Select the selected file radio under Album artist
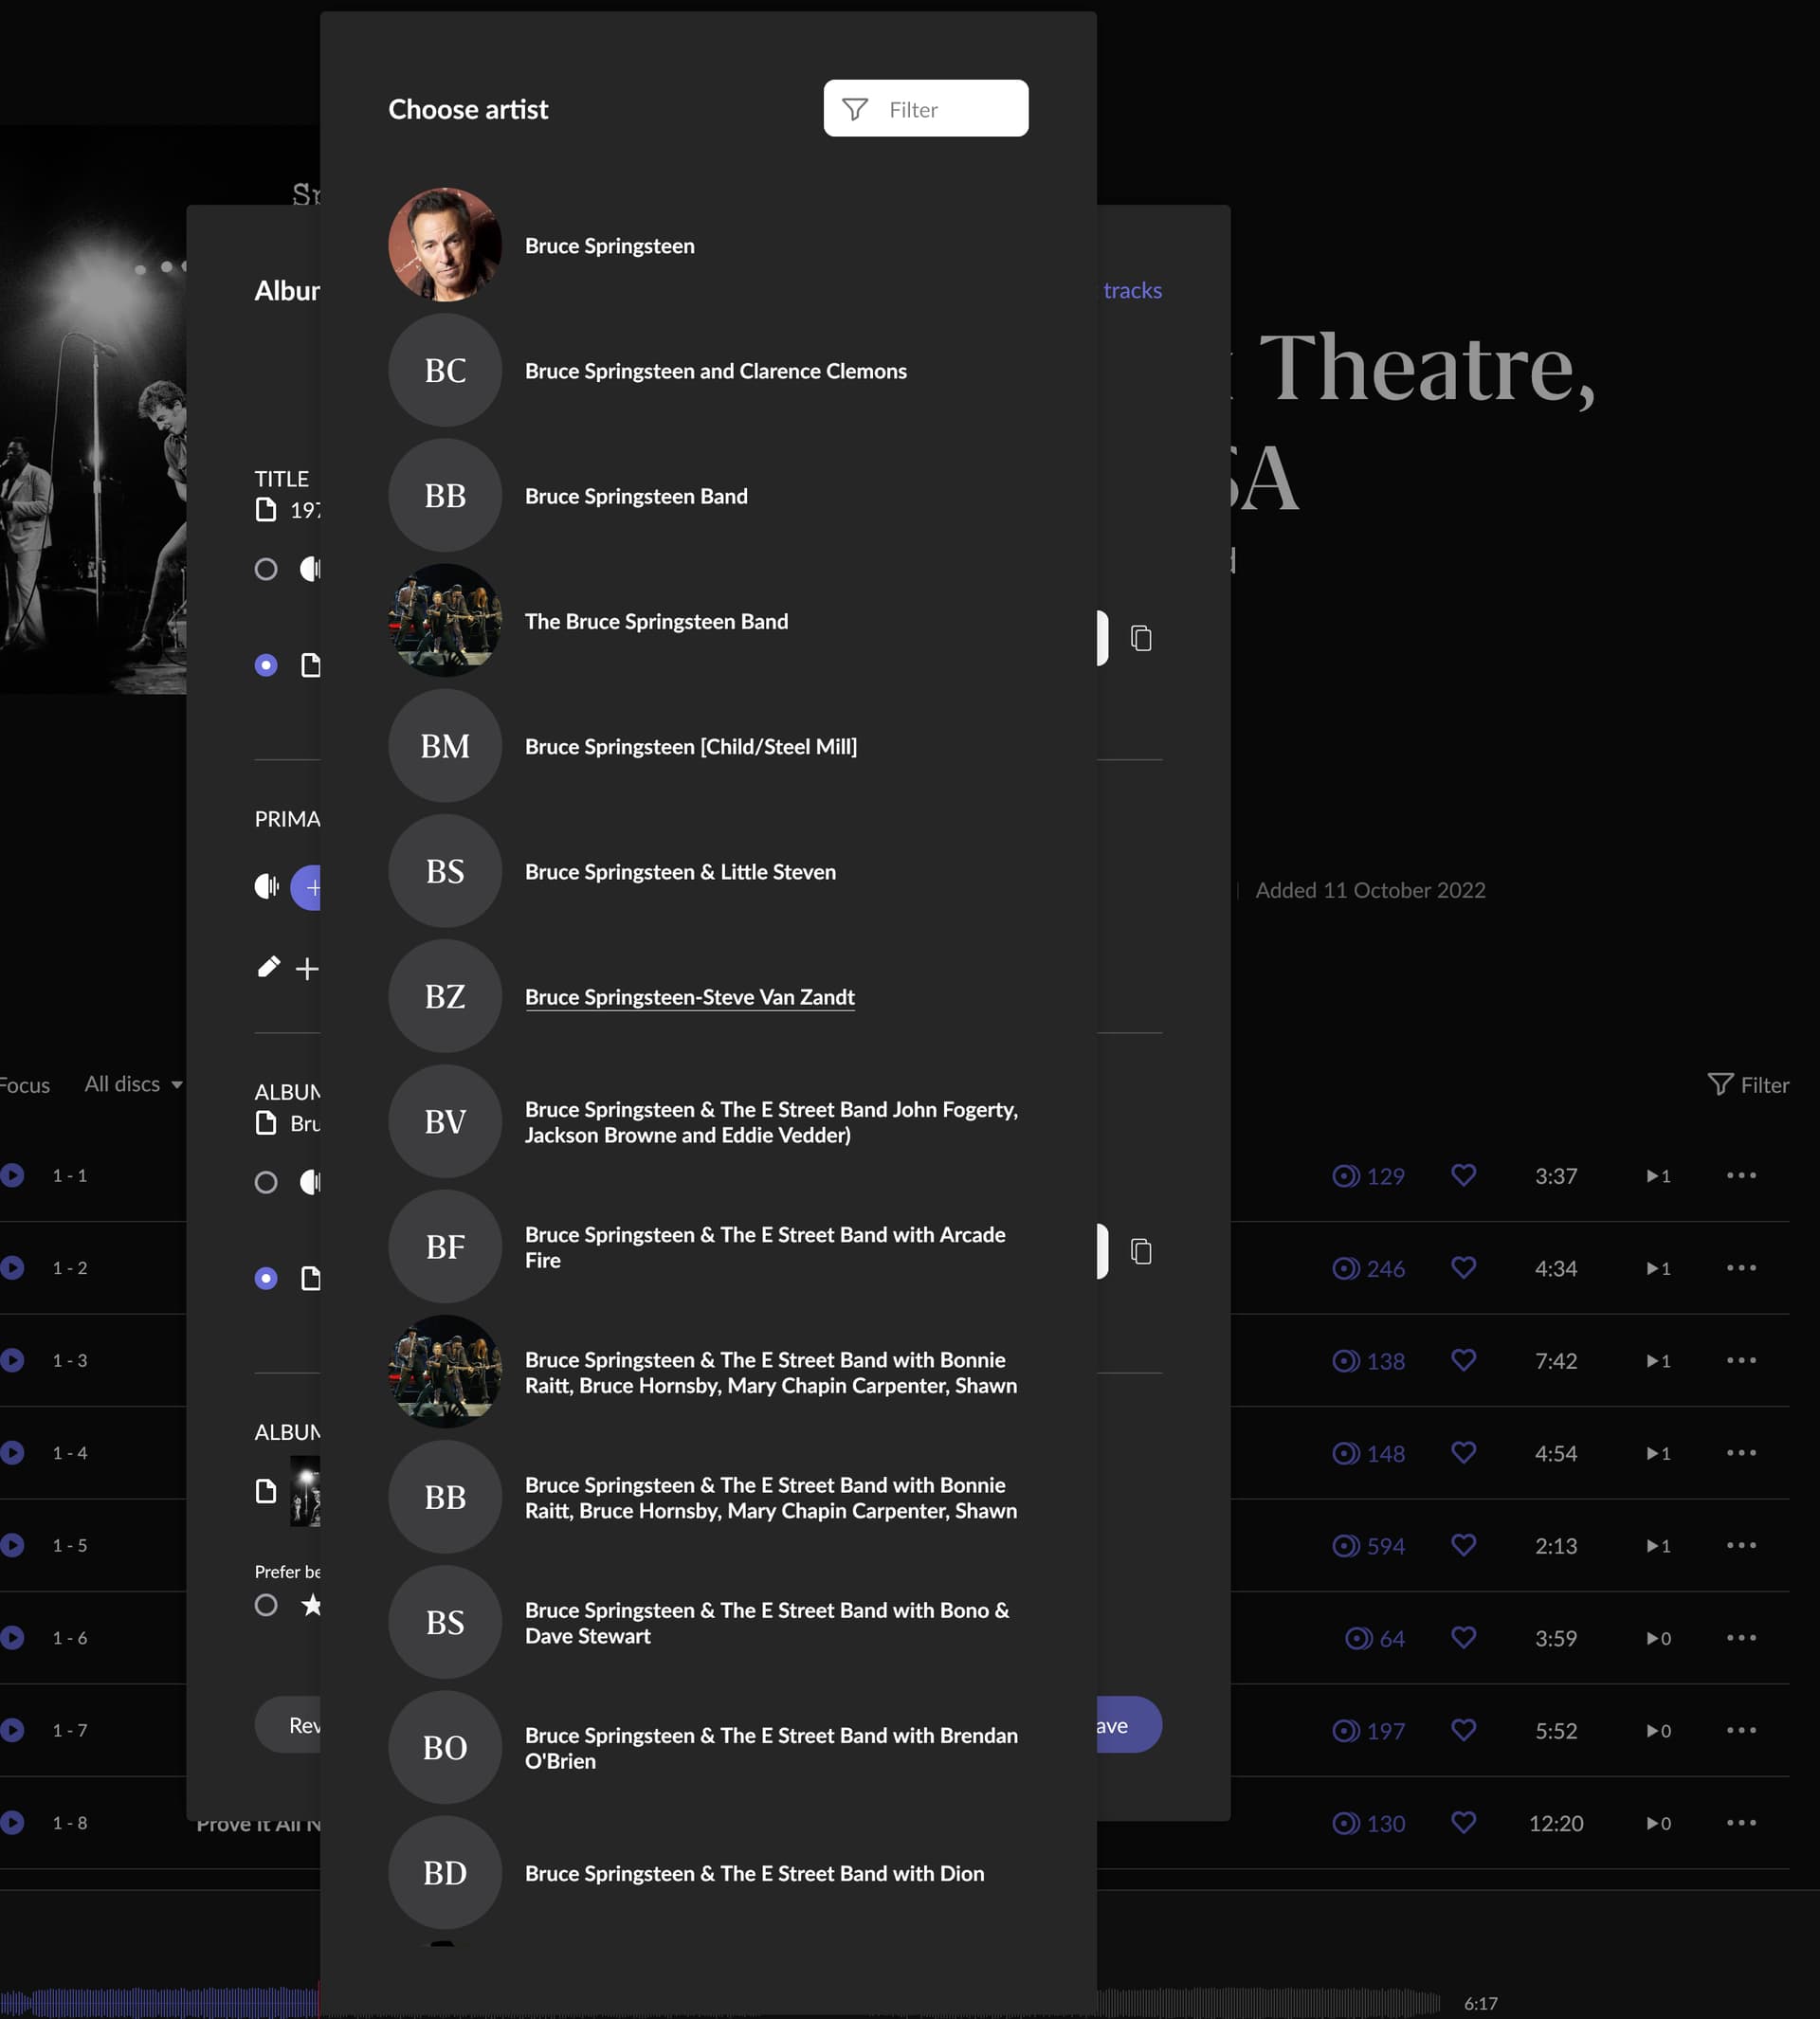 [266, 1278]
